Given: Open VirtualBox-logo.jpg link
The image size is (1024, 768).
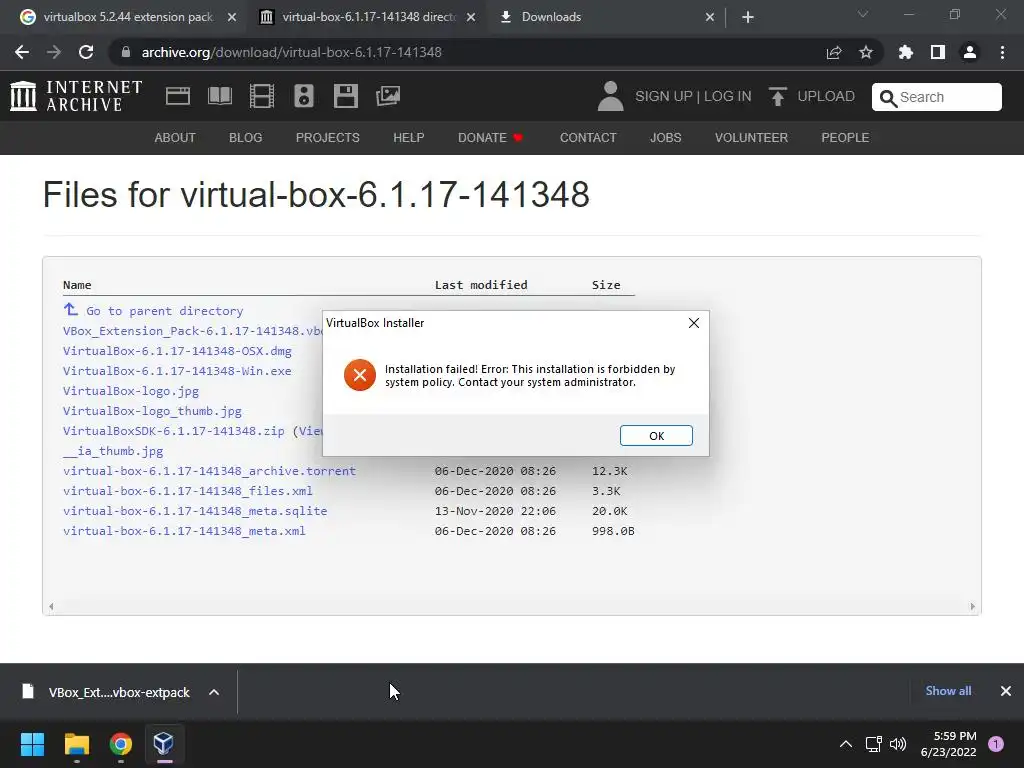Looking at the screenshot, I should pos(131,391).
